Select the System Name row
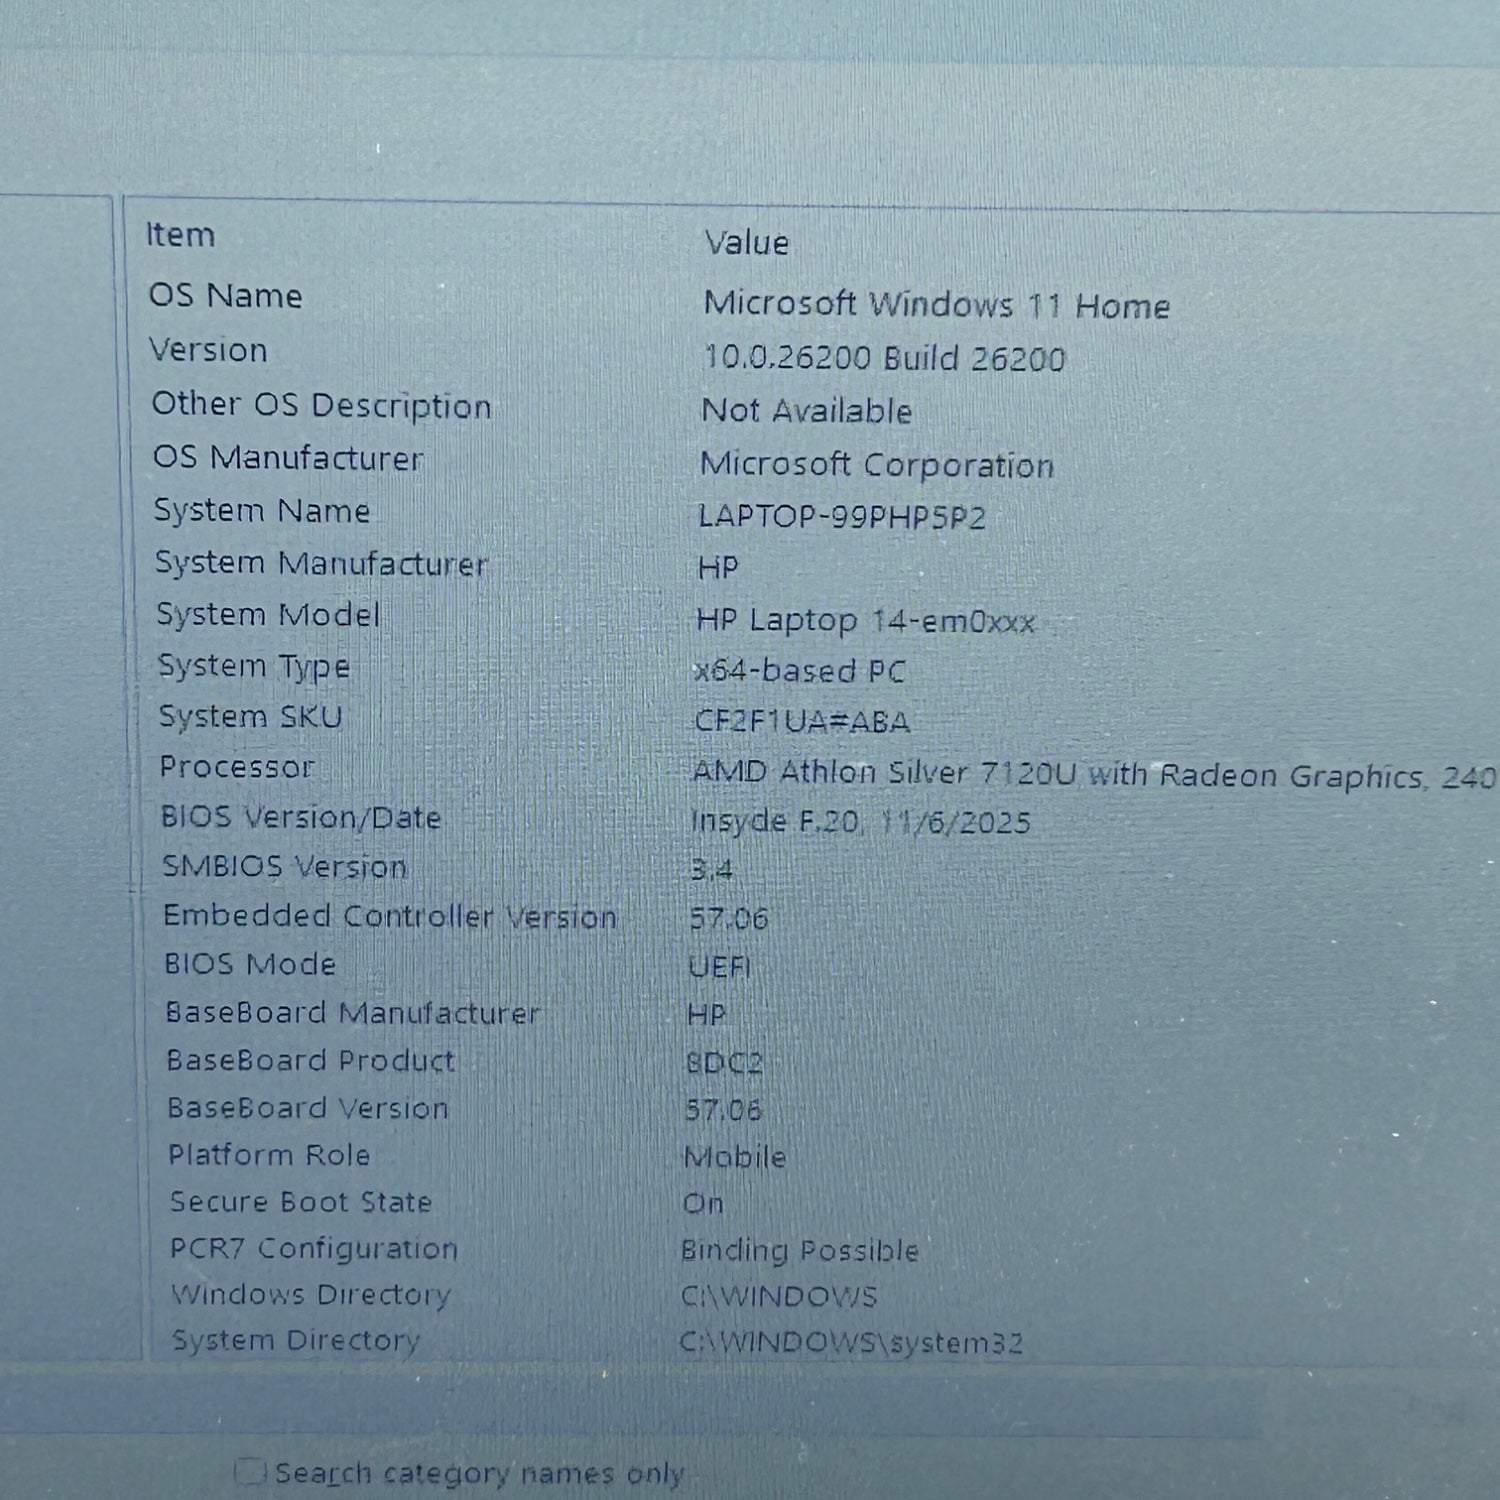1500x1500 pixels. tap(262, 511)
